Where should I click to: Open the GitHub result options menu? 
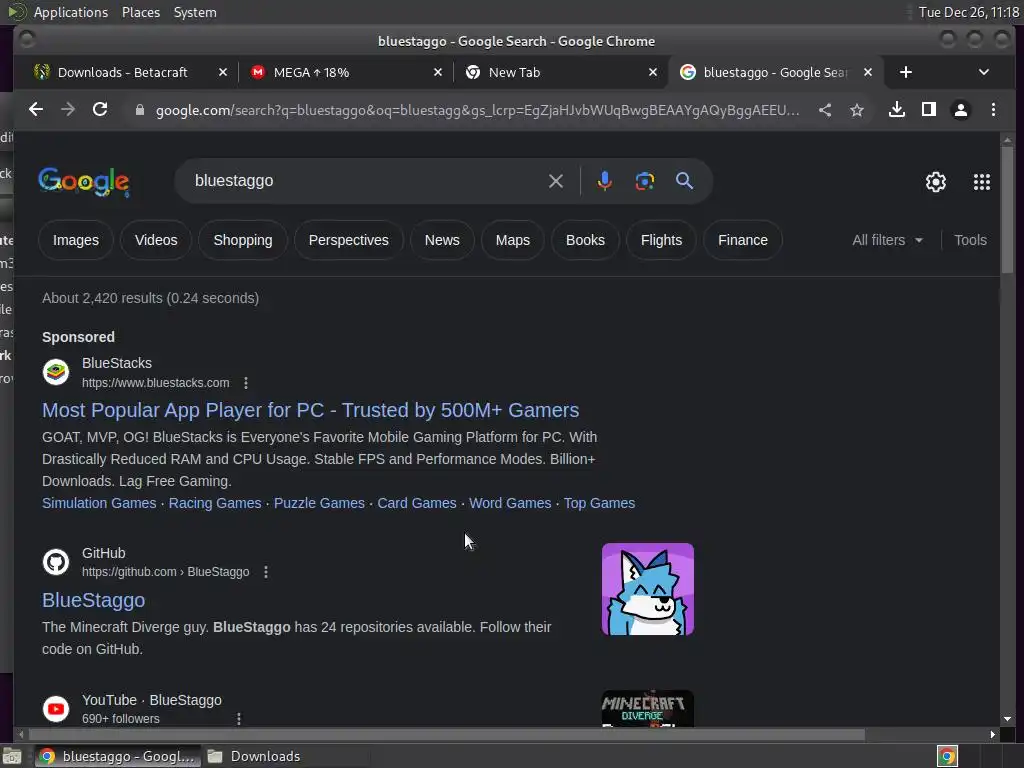pyautogui.click(x=266, y=572)
